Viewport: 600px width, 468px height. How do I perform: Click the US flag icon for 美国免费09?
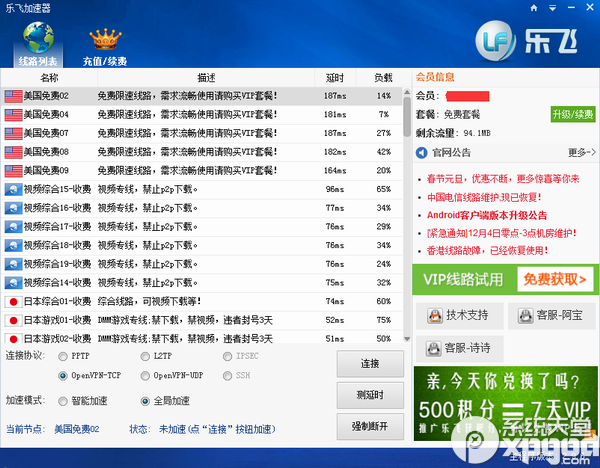pos(13,171)
